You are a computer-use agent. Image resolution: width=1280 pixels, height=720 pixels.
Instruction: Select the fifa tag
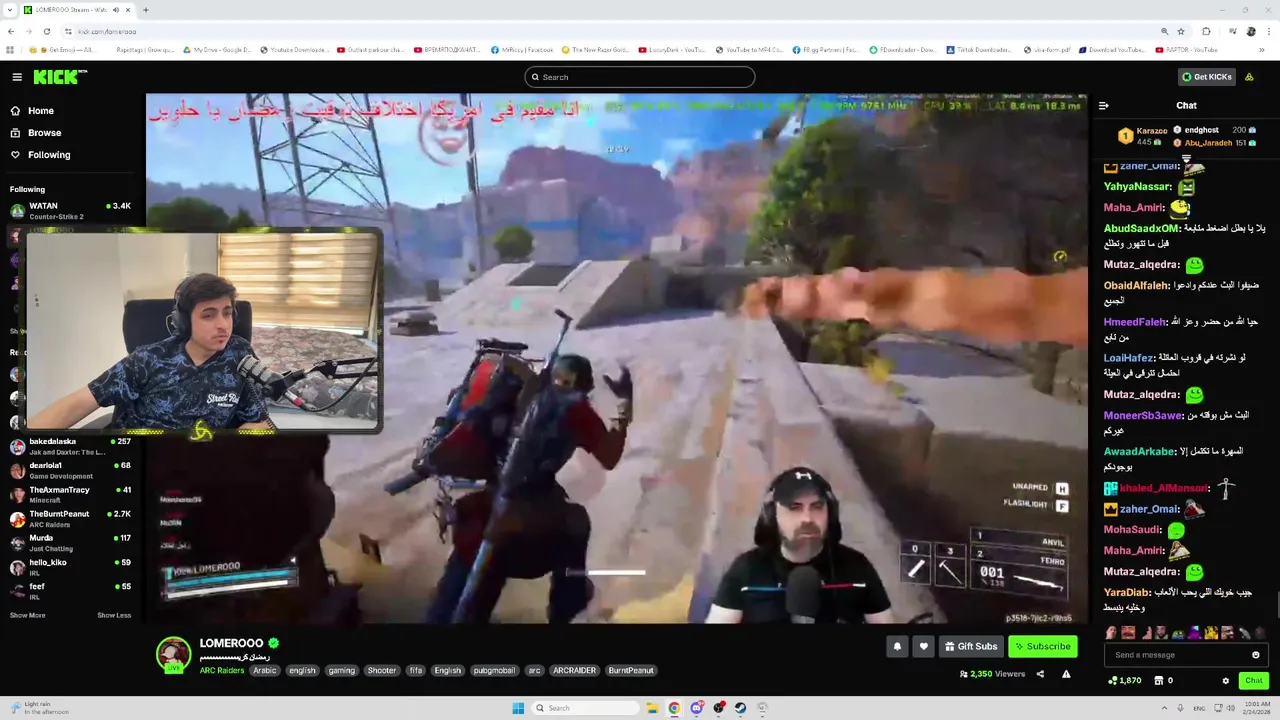(415, 670)
